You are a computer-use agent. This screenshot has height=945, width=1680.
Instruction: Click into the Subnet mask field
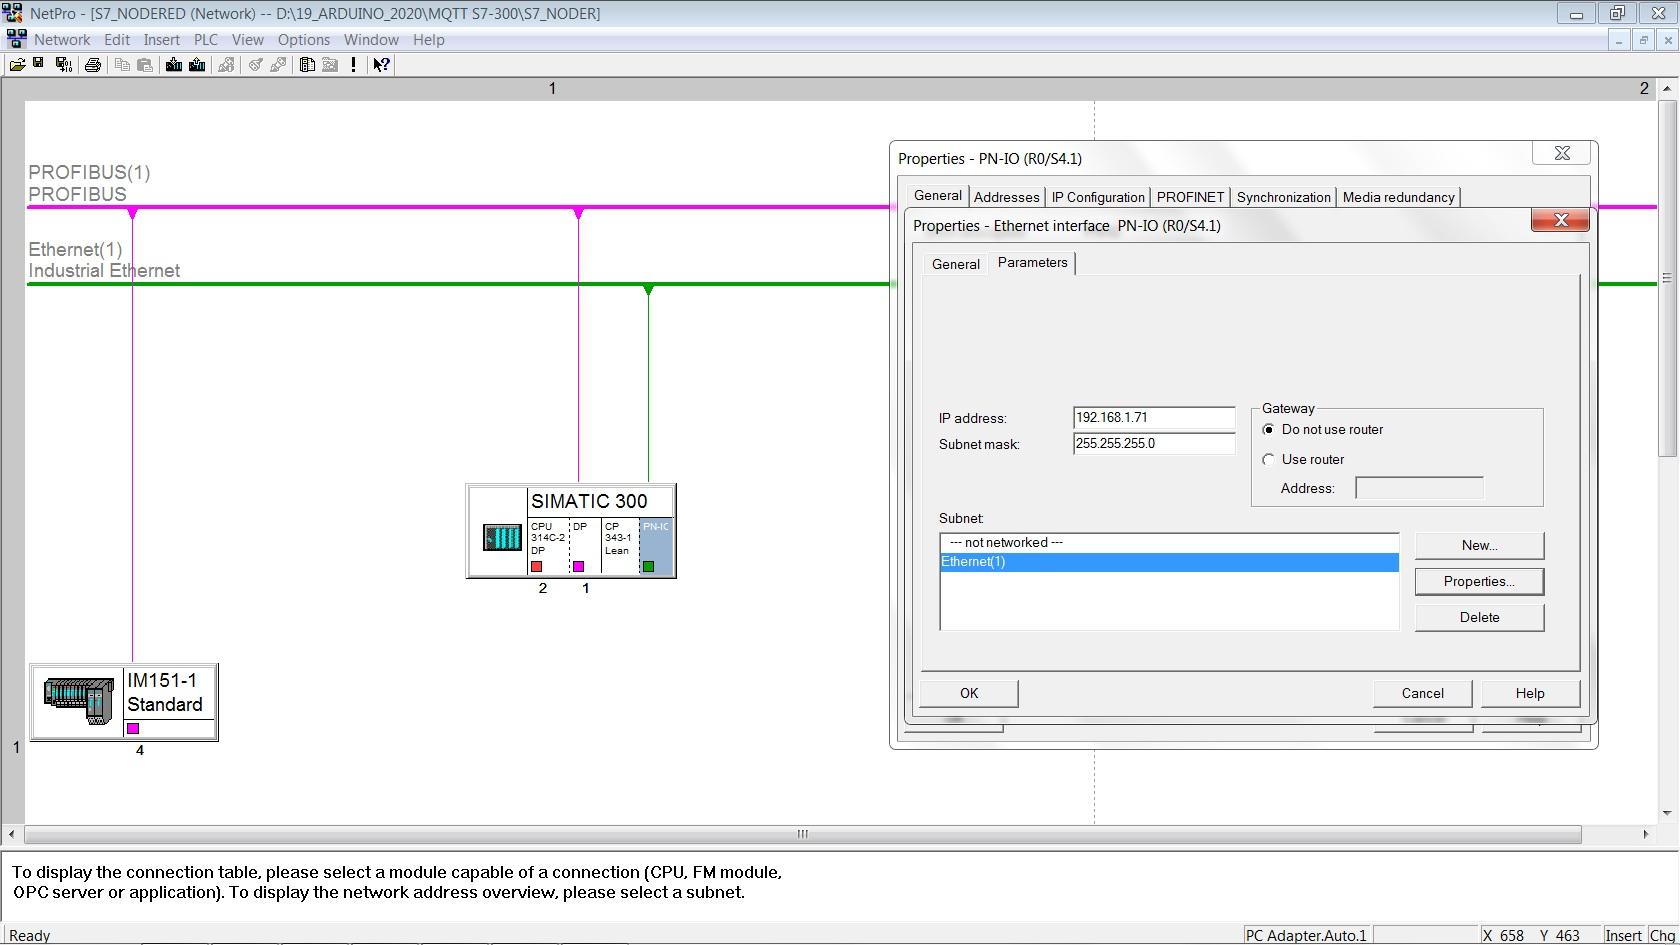pos(1154,444)
